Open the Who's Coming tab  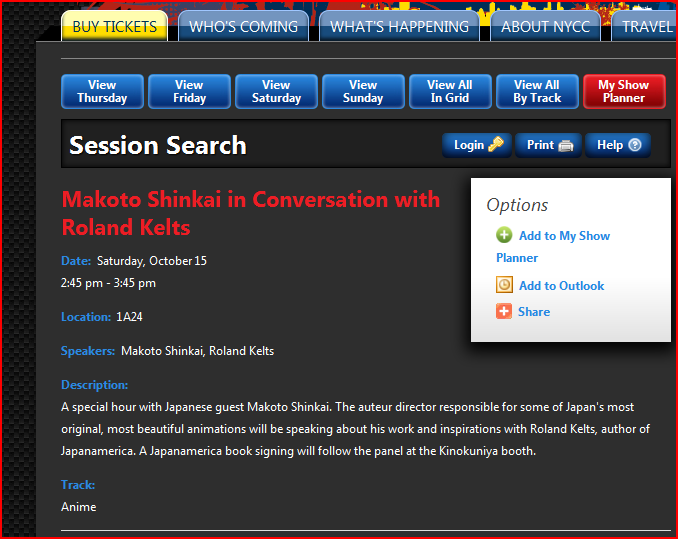243,27
